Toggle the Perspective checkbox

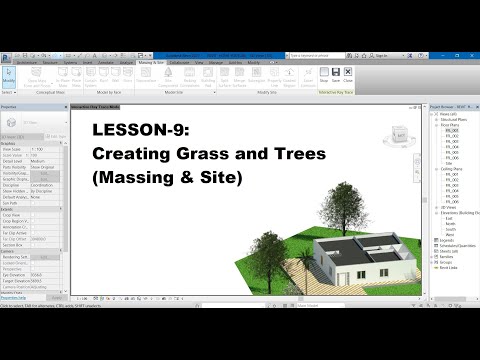click(33, 269)
